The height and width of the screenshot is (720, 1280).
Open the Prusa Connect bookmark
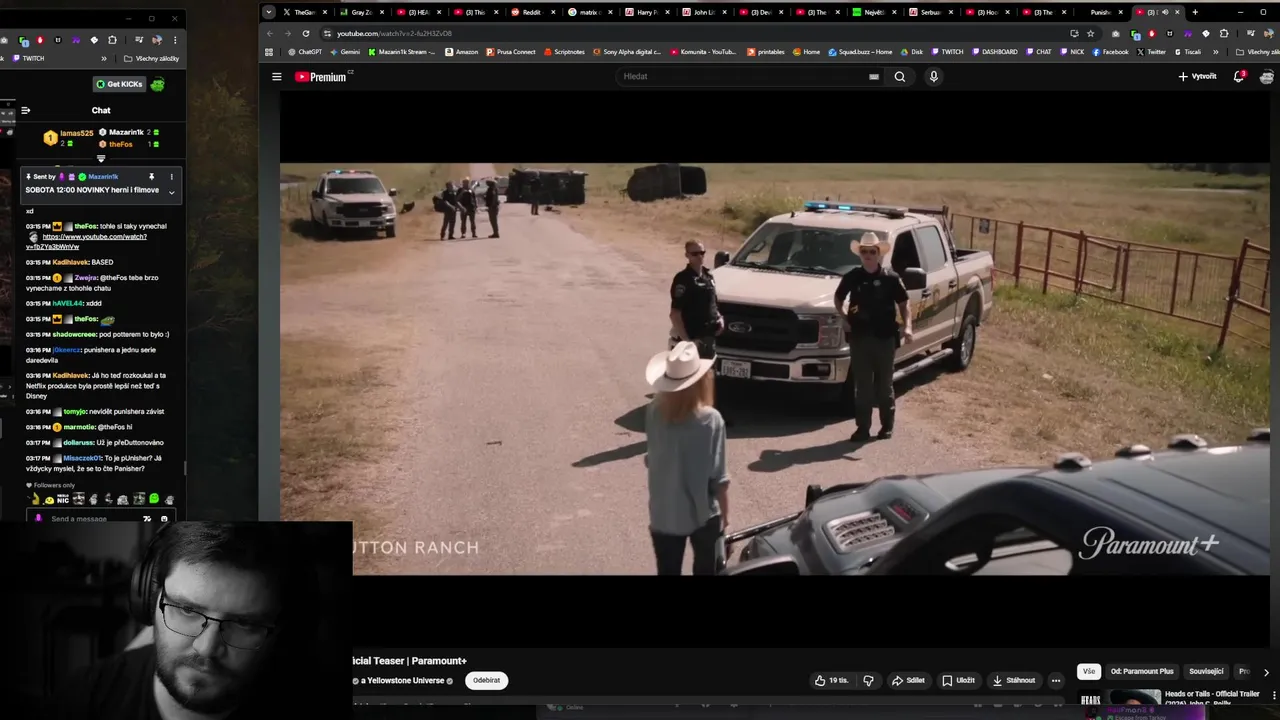[x=510, y=52]
